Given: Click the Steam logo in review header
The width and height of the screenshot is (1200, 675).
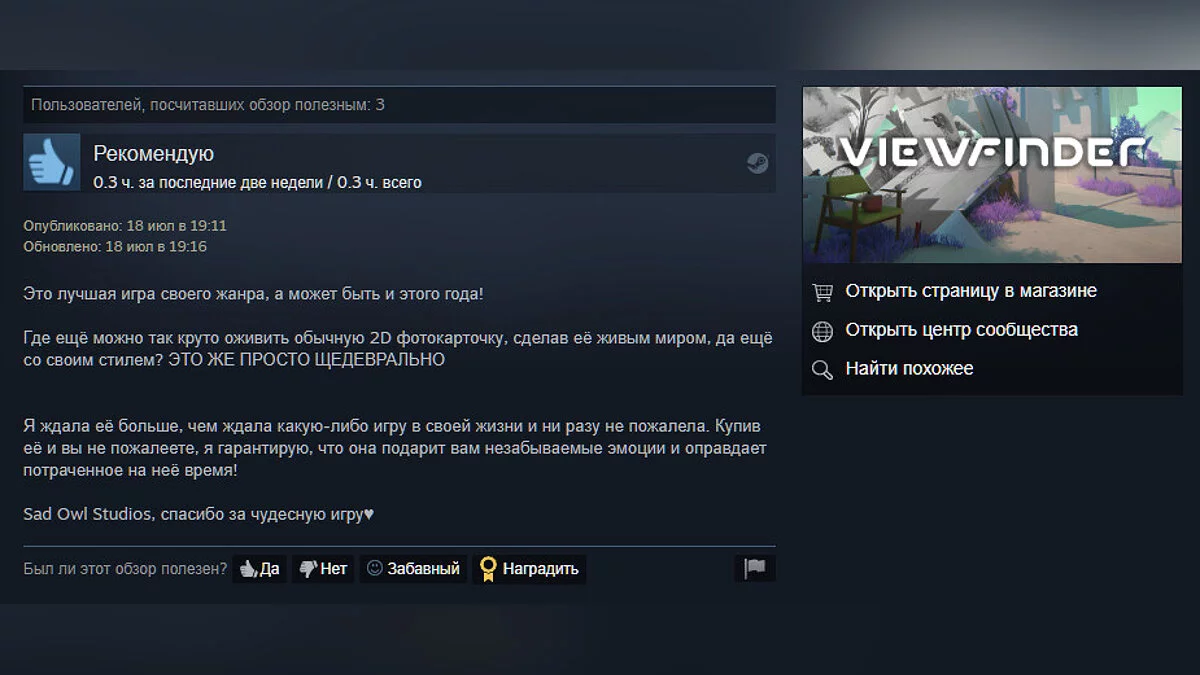Looking at the screenshot, I should 758,164.
